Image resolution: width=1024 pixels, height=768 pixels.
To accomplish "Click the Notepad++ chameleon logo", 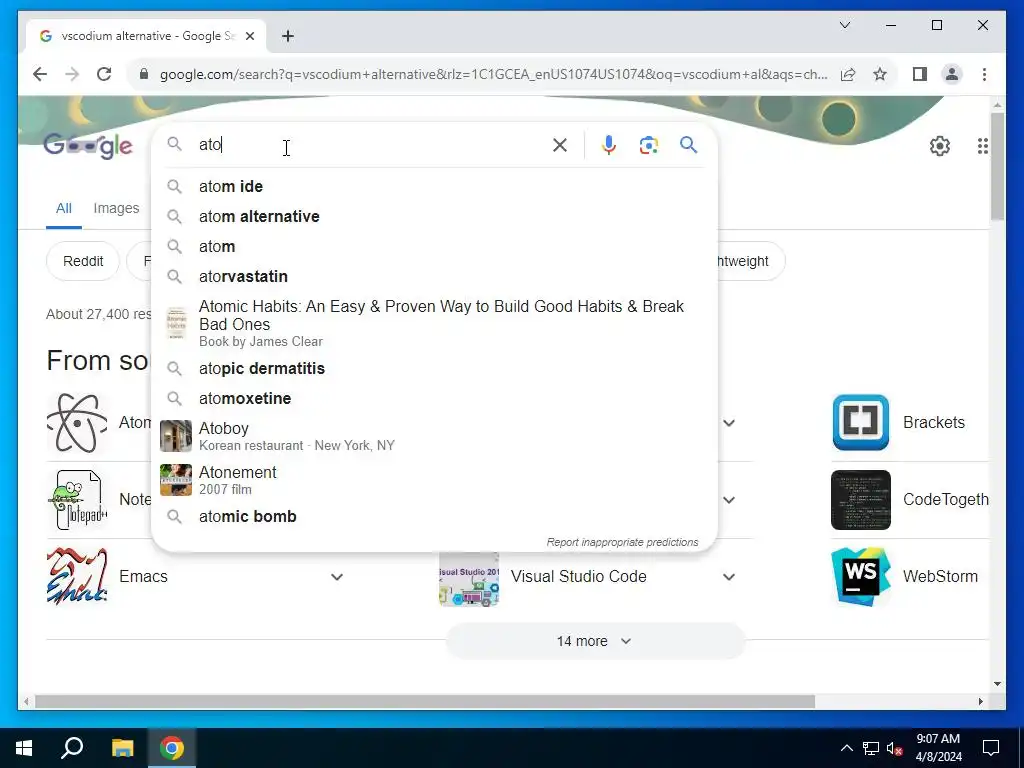I will (77, 500).
